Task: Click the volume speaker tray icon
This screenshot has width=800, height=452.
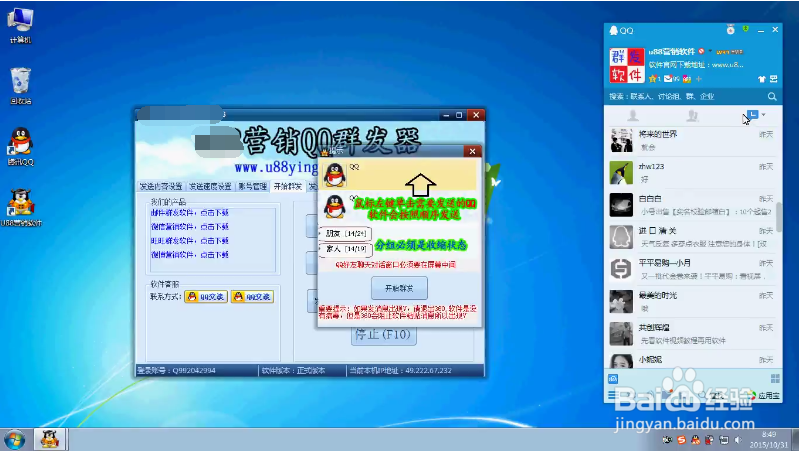Action: pyautogui.click(x=738, y=440)
